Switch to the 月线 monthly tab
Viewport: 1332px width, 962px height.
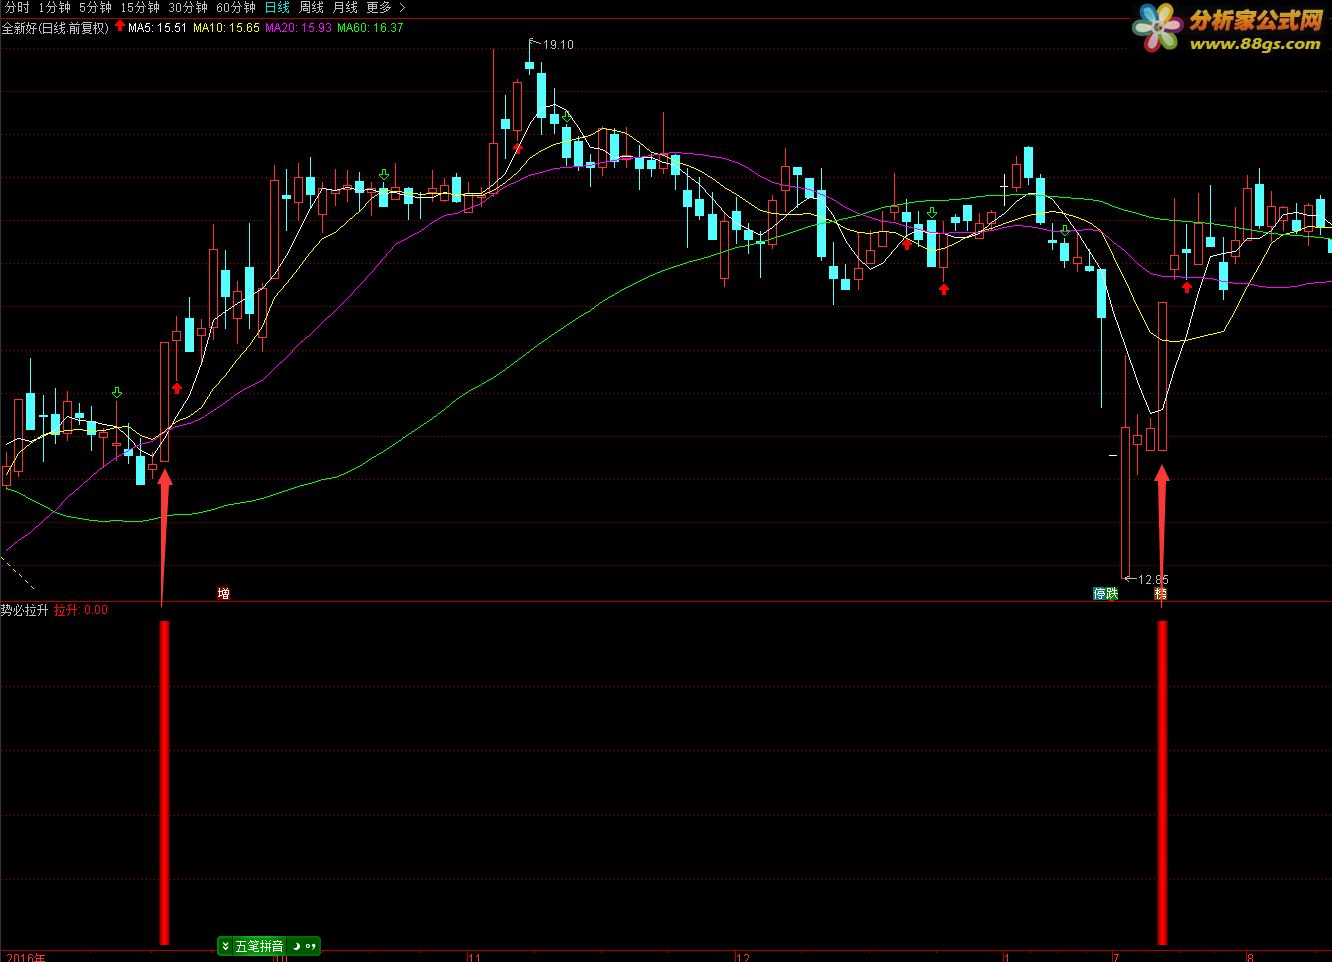point(345,8)
